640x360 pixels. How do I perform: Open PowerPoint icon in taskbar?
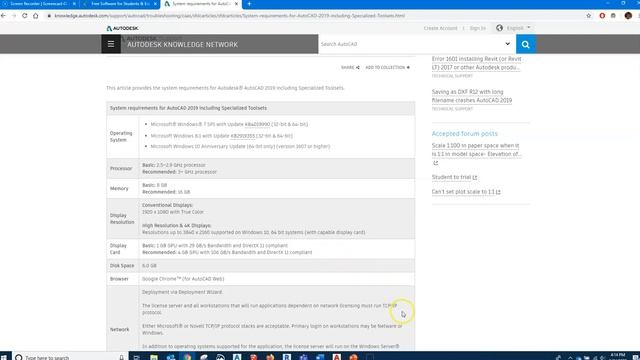(353, 357)
